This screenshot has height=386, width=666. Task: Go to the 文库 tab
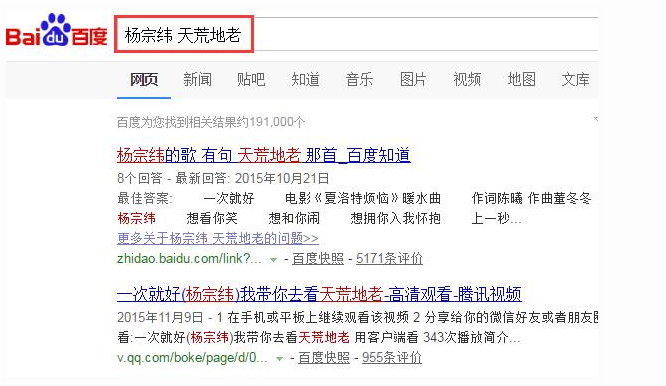pos(576,79)
